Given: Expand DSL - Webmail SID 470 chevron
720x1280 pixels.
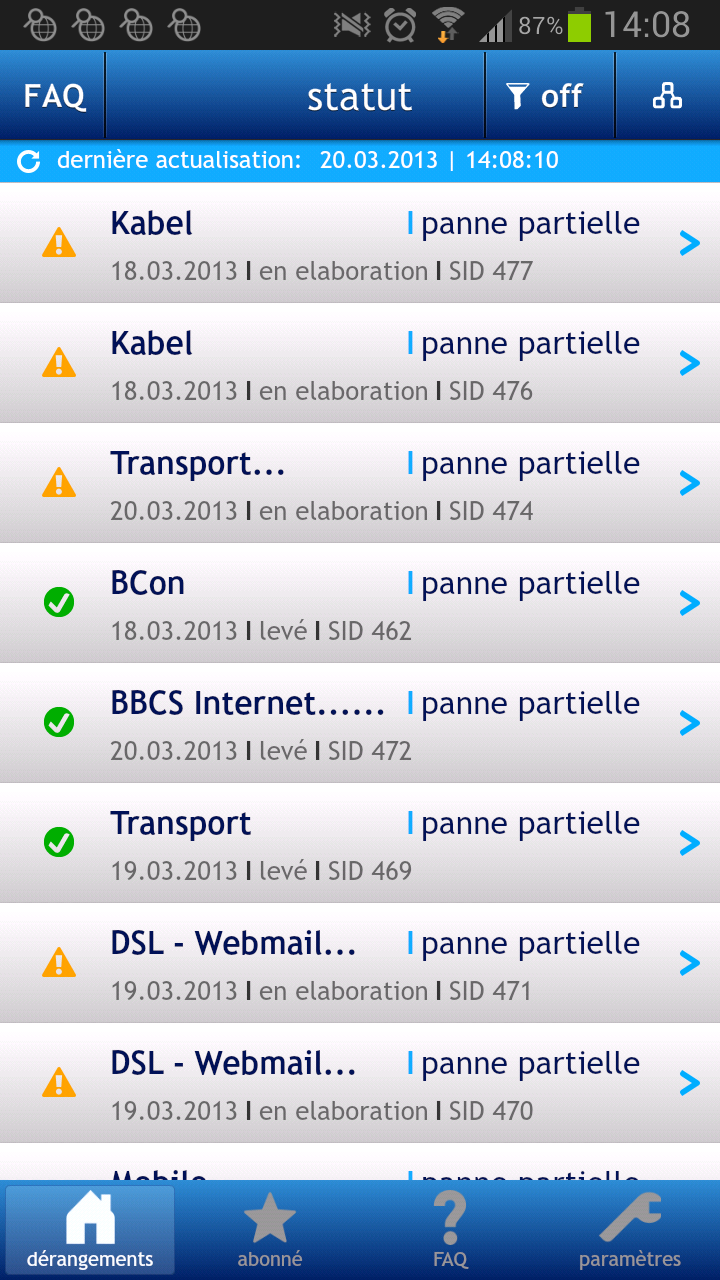Looking at the screenshot, I should [x=689, y=1083].
